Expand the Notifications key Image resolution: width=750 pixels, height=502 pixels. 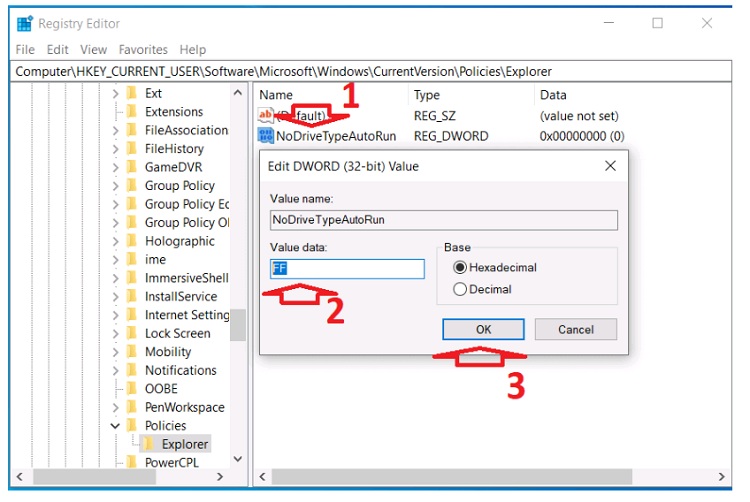pos(115,371)
